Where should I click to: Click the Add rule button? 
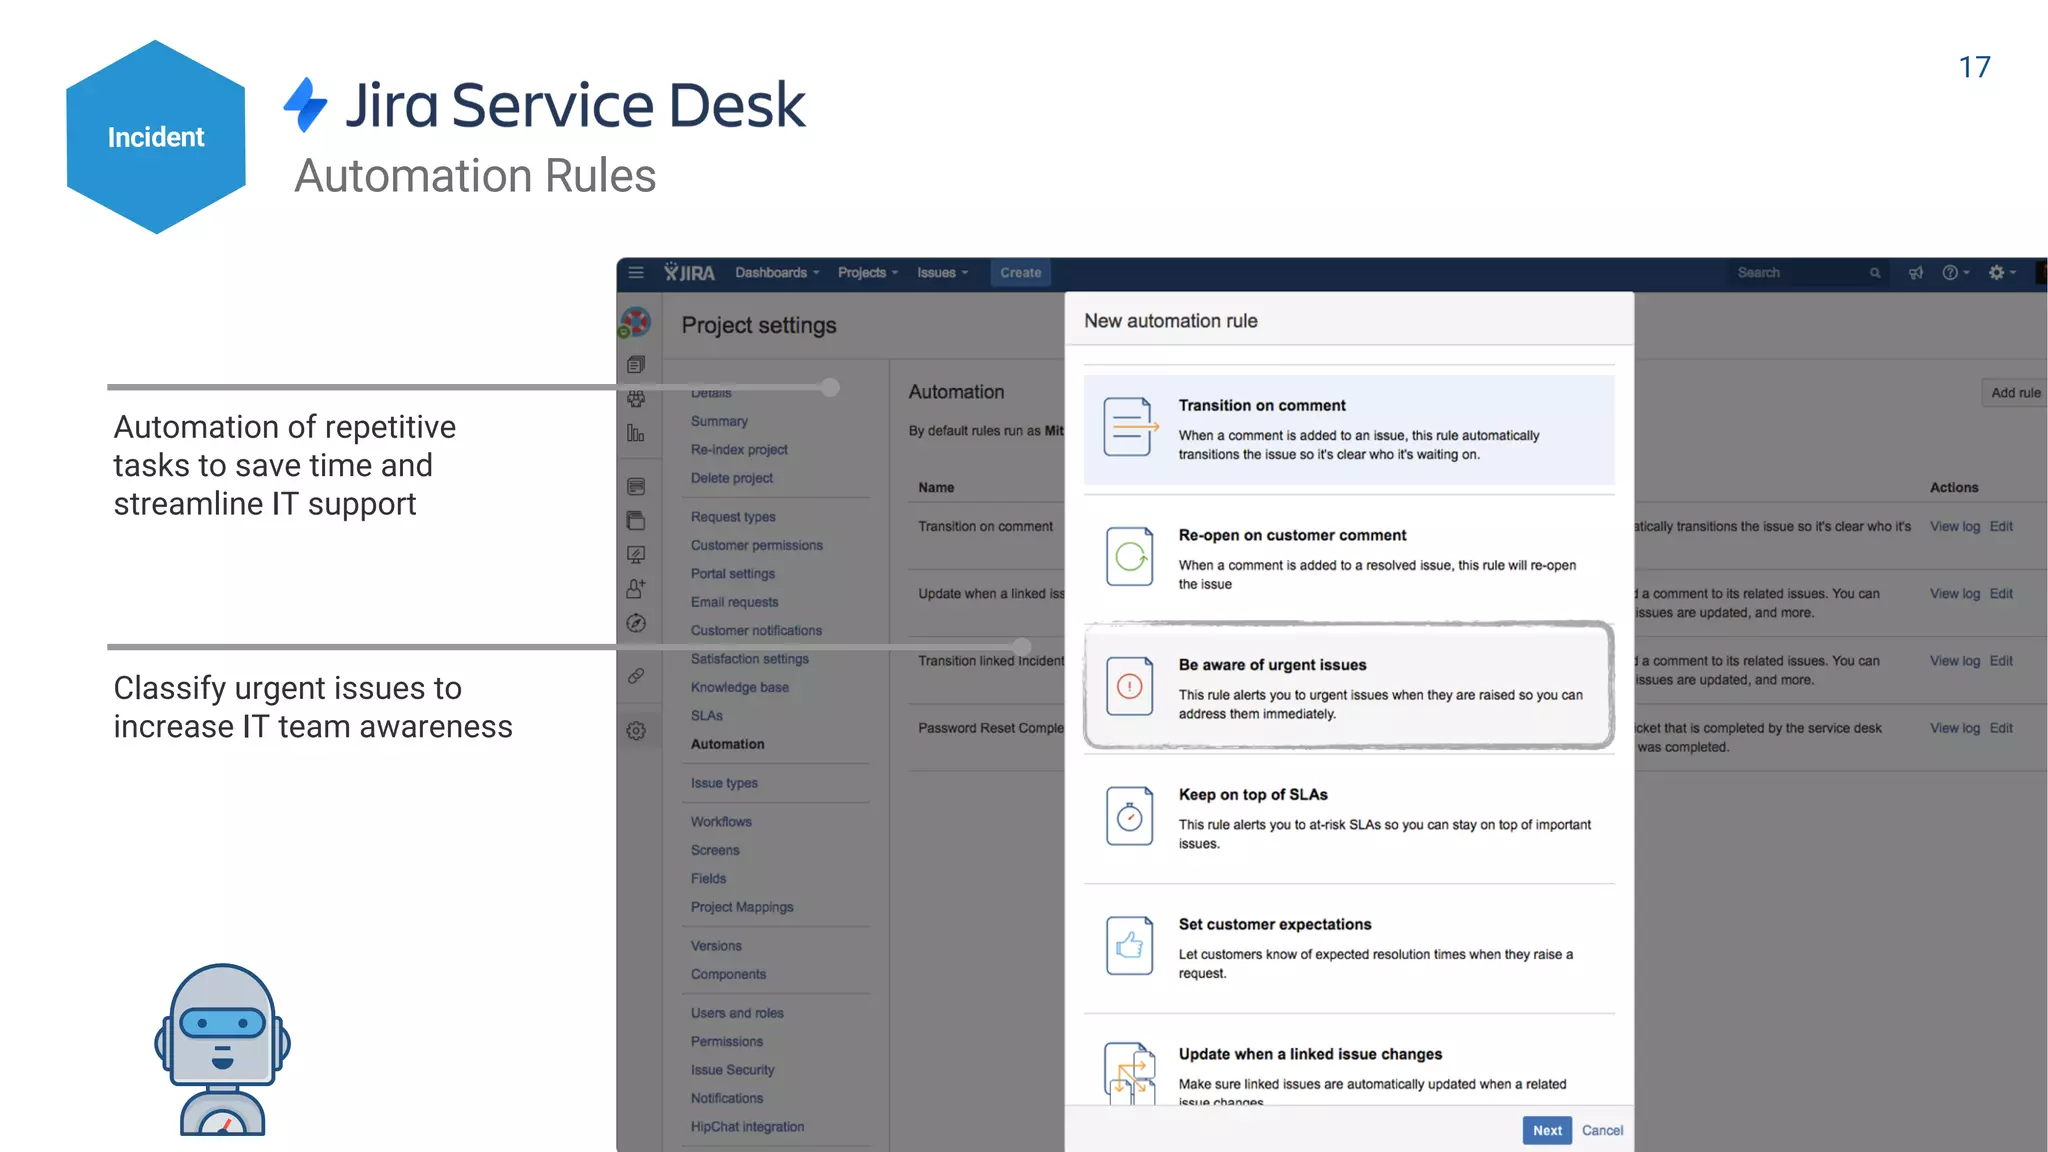(2014, 393)
